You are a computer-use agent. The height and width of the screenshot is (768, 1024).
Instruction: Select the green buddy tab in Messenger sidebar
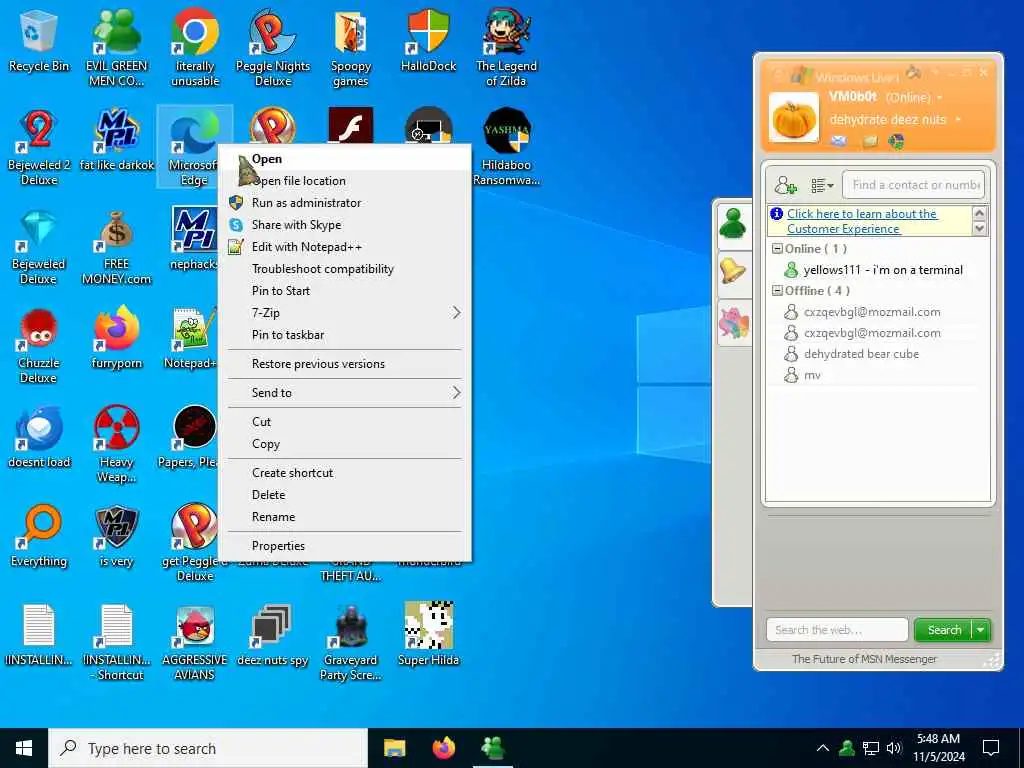coord(733,224)
